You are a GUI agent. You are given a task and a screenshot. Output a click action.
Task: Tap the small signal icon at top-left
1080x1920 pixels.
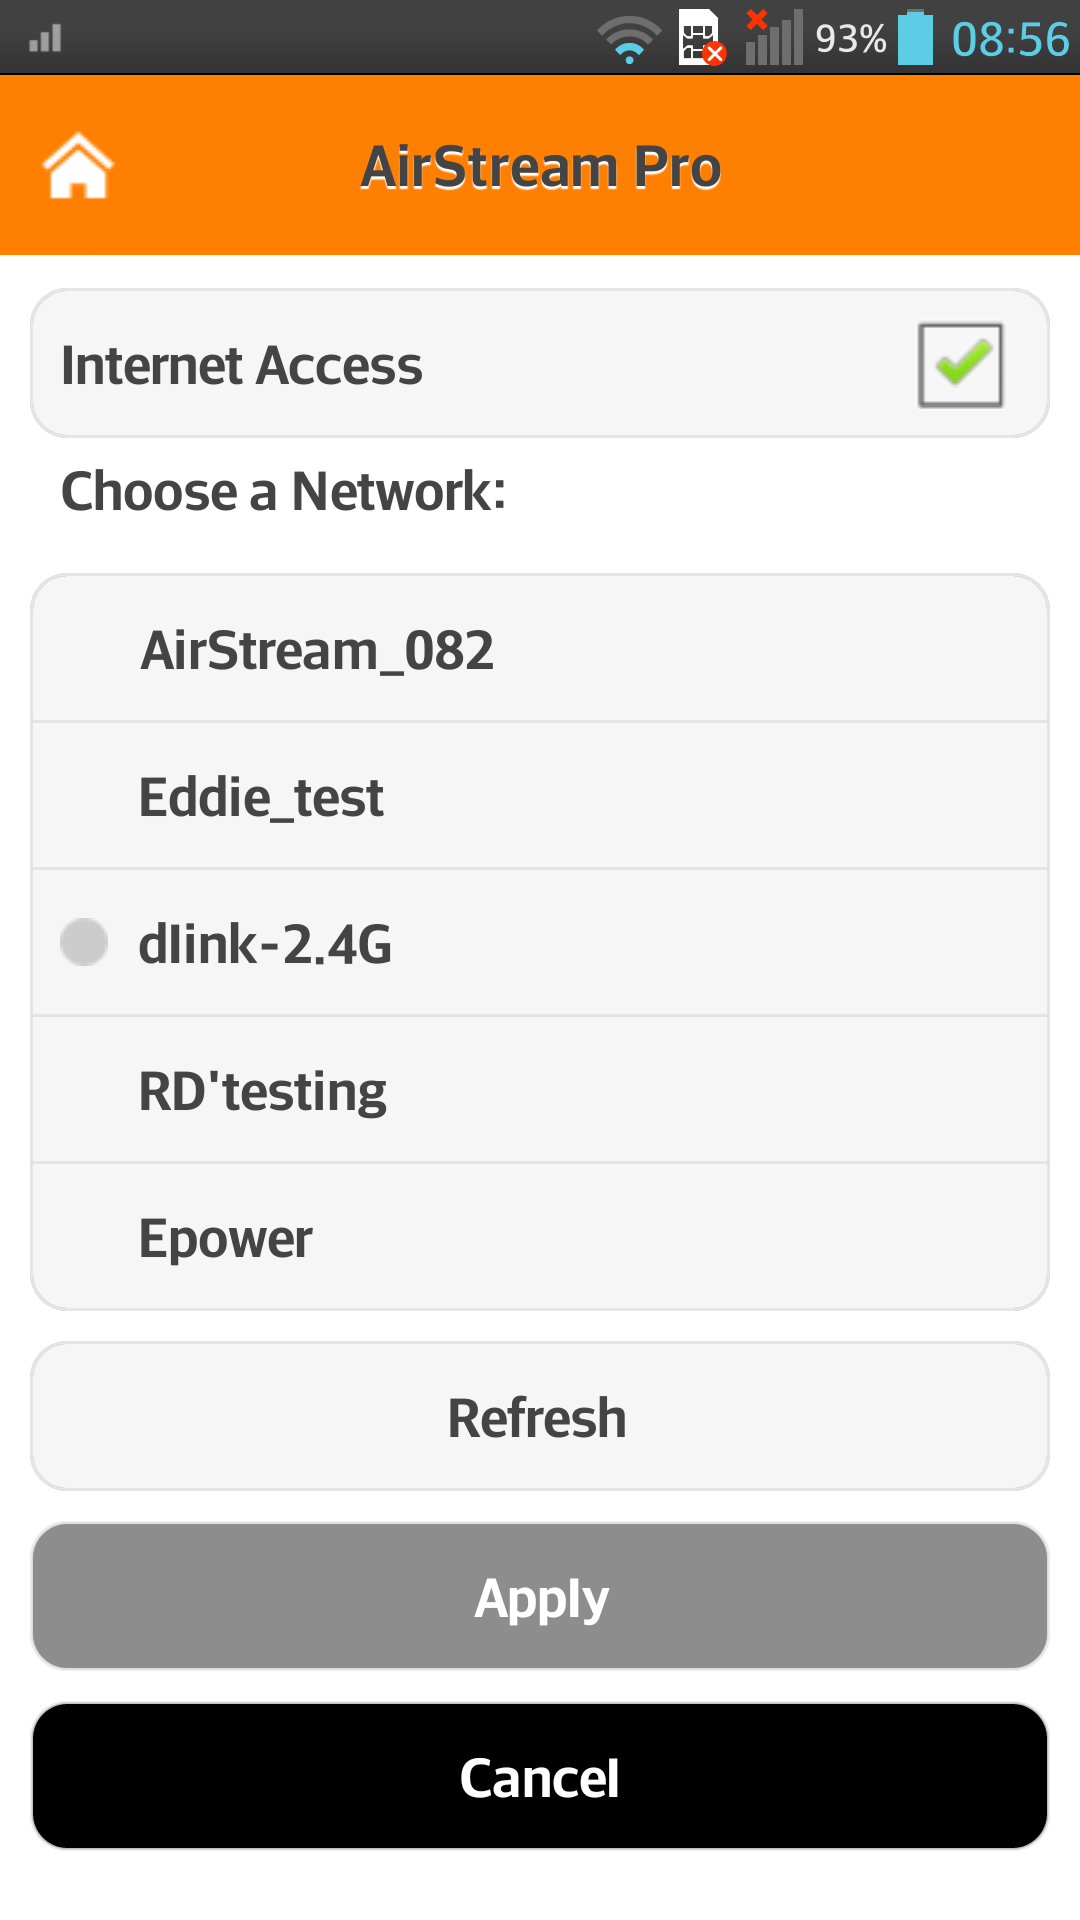click(45, 39)
